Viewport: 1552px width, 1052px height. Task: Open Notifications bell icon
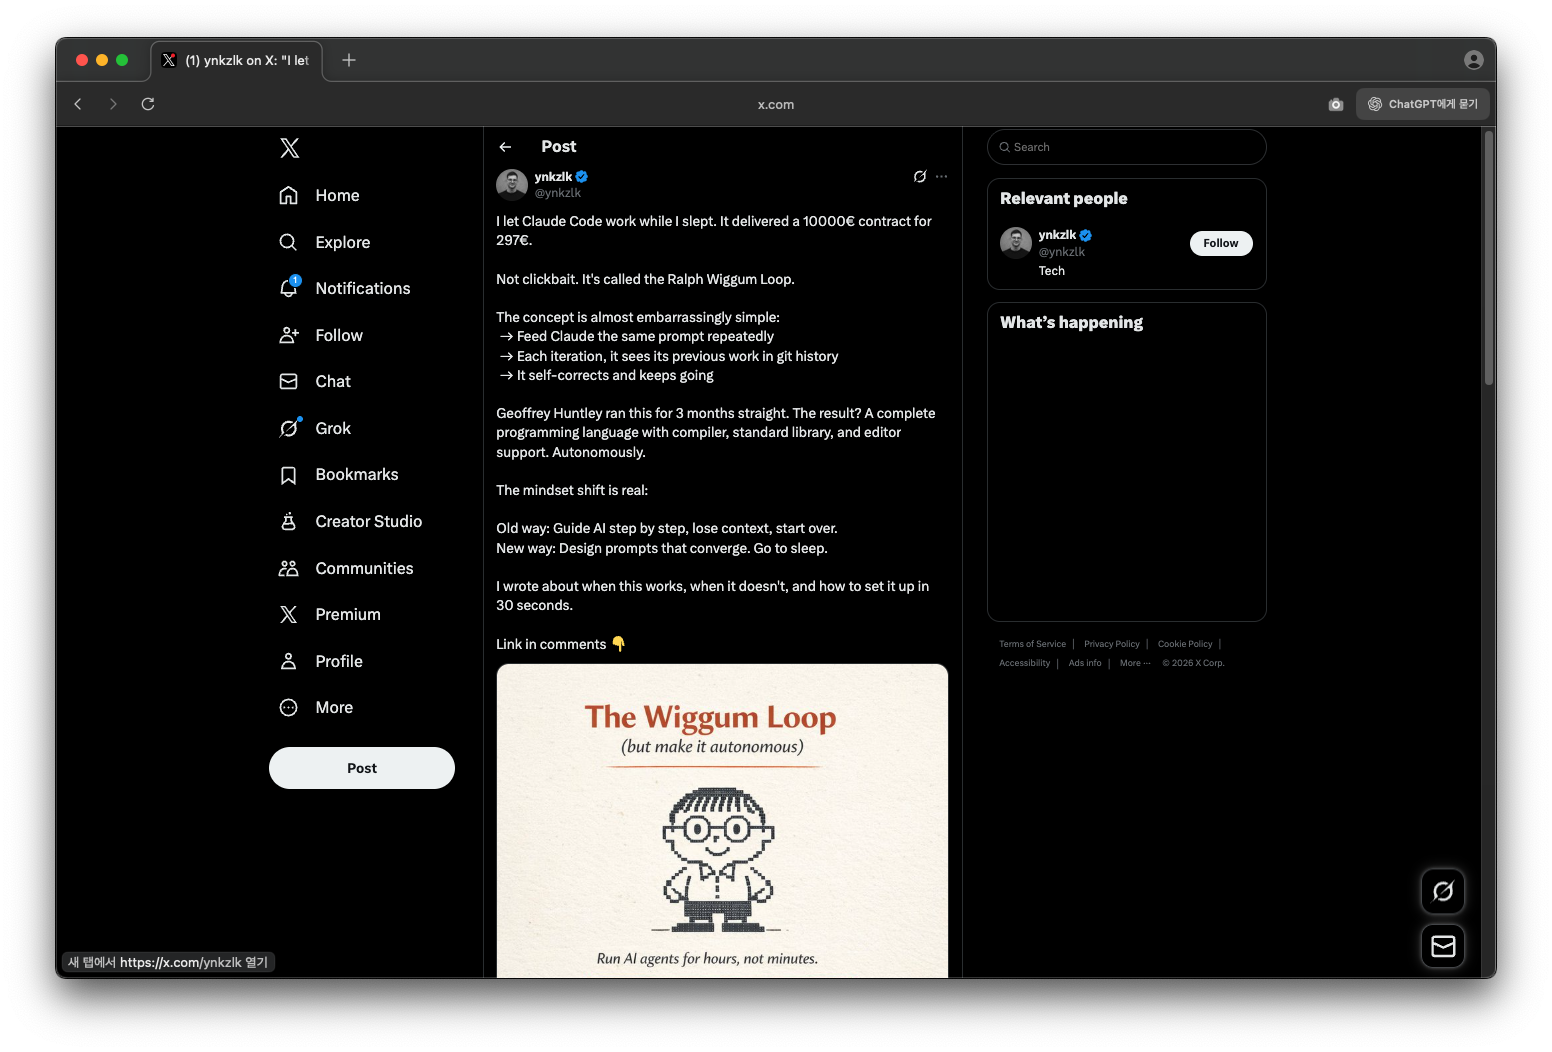point(289,288)
